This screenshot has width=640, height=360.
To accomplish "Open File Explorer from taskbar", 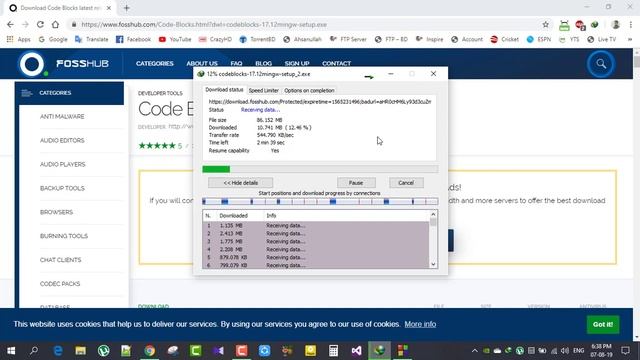I will point(80,351).
